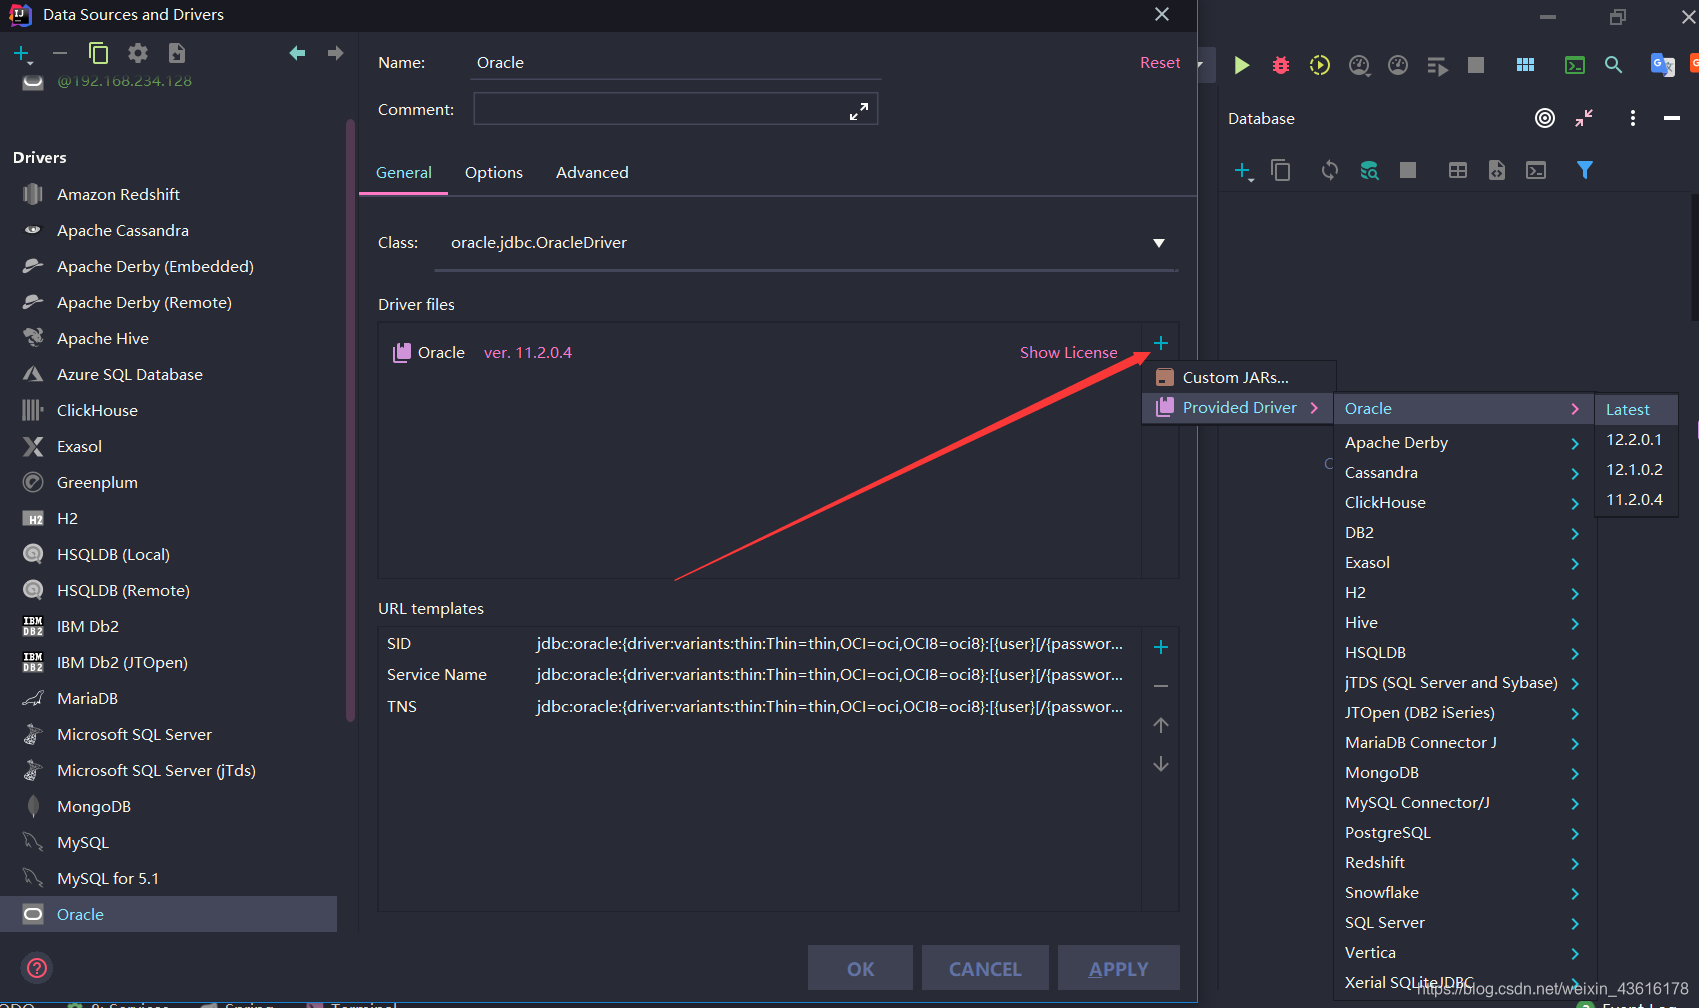Switch to the Advanced tab

point(592,173)
